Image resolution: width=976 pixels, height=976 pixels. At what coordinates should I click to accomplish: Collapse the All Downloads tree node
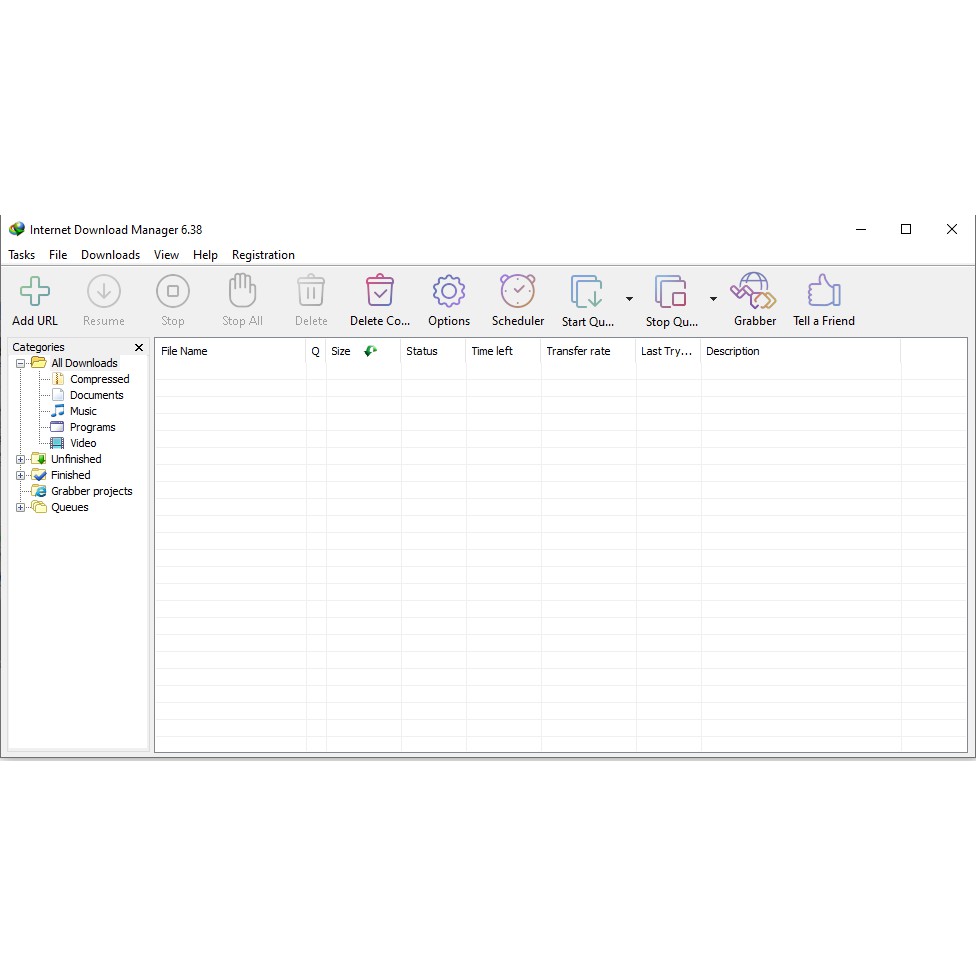(21, 363)
